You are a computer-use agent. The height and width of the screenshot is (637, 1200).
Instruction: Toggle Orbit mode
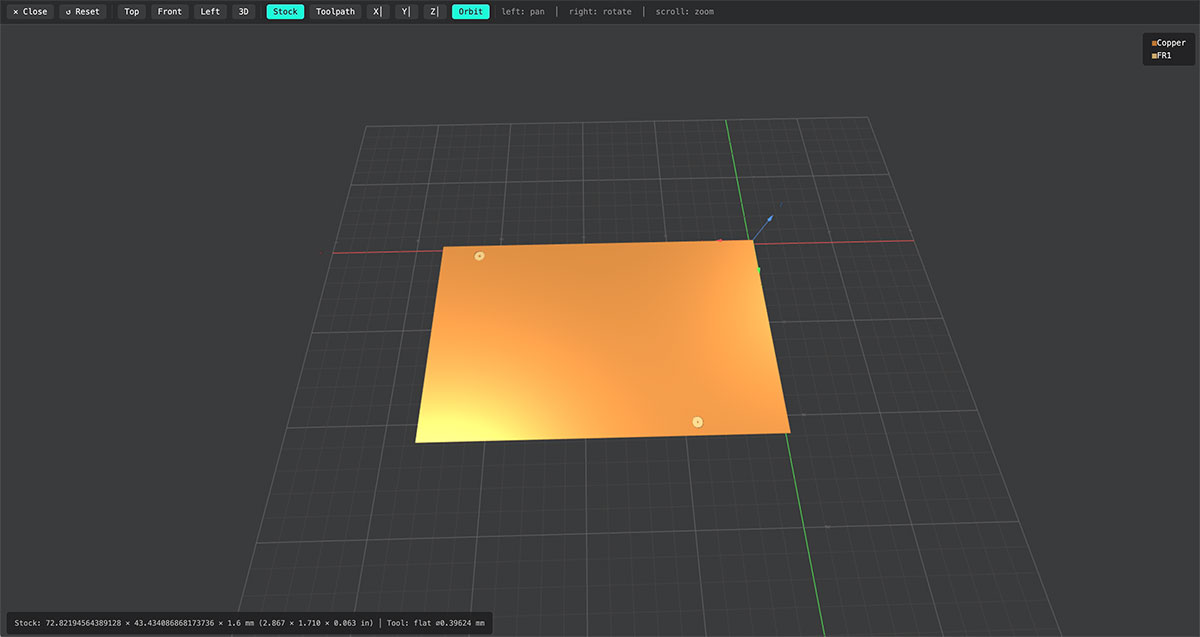coord(471,12)
